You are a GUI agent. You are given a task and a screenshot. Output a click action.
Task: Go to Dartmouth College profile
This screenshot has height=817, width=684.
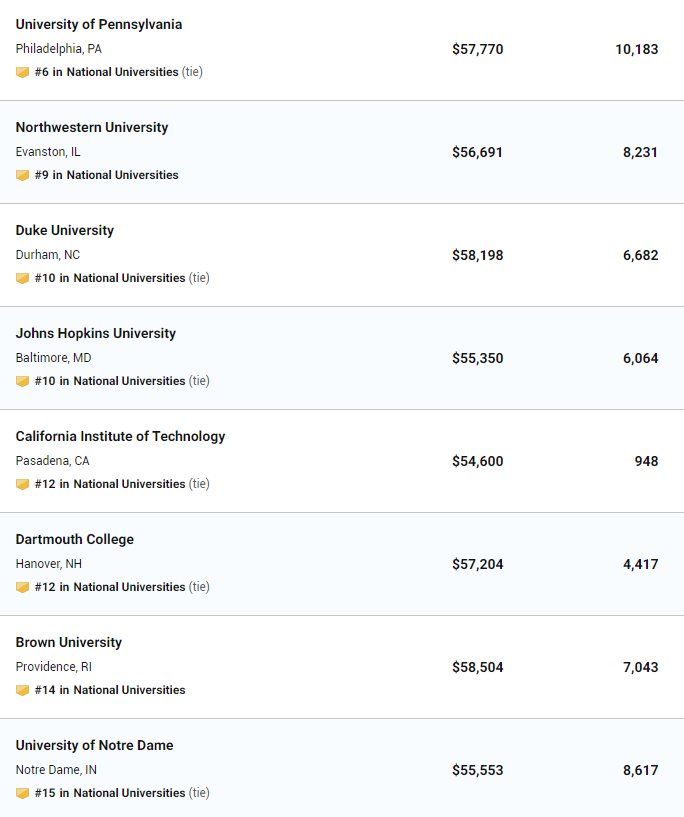coord(74,539)
